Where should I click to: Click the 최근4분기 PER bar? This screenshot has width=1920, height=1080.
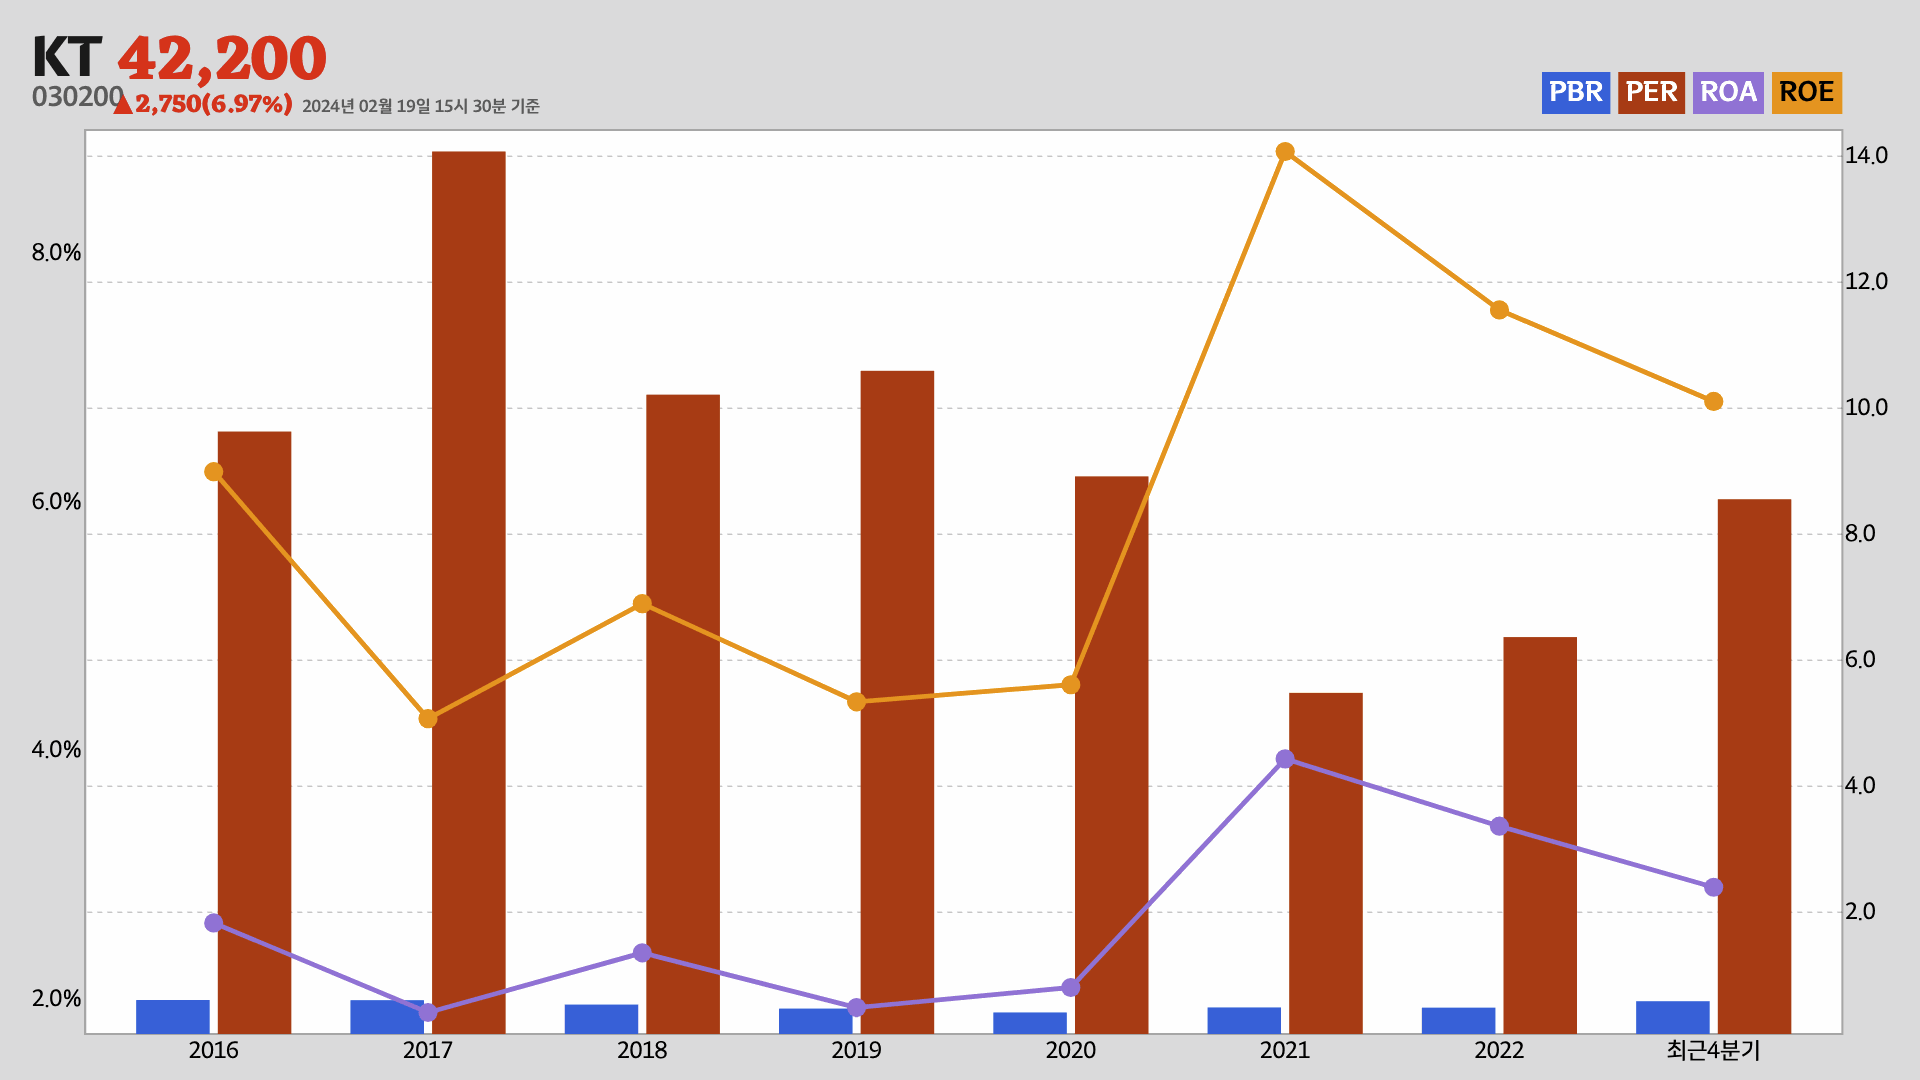(x=1754, y=766)
